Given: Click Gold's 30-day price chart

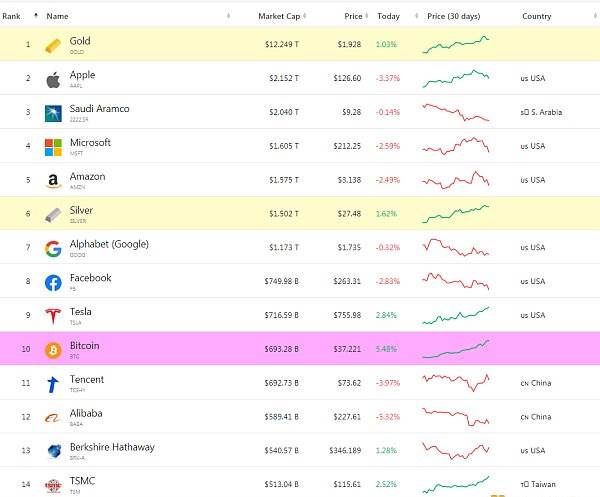Looking at the screenshot, I should click(x=455, y=44).
